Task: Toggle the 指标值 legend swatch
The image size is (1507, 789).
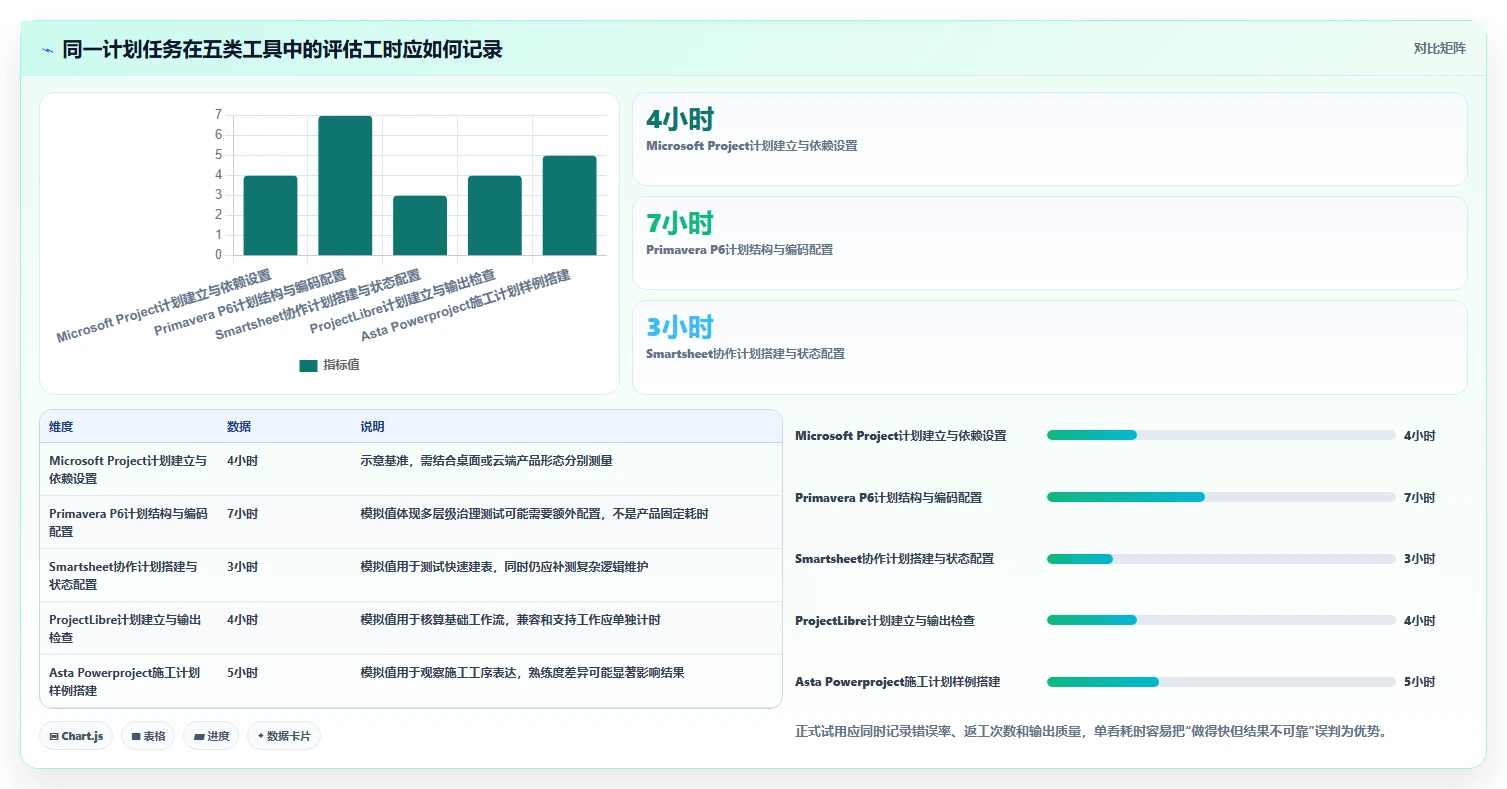Action: pos(308,365)
